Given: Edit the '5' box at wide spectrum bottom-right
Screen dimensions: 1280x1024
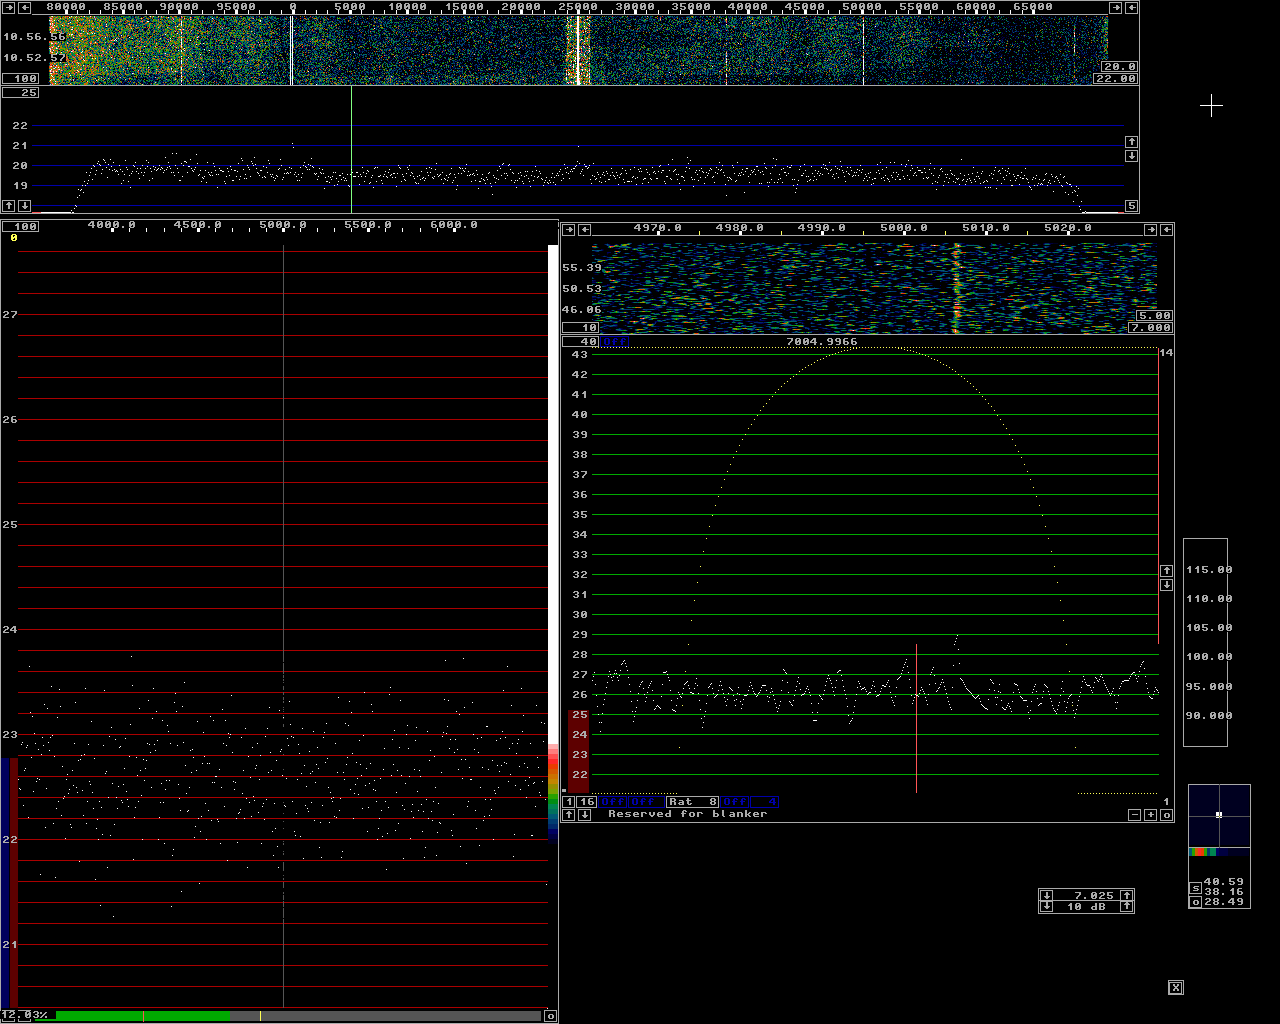Looking at the screenshot, I should pyautogui.click(x=1132, y=206).
